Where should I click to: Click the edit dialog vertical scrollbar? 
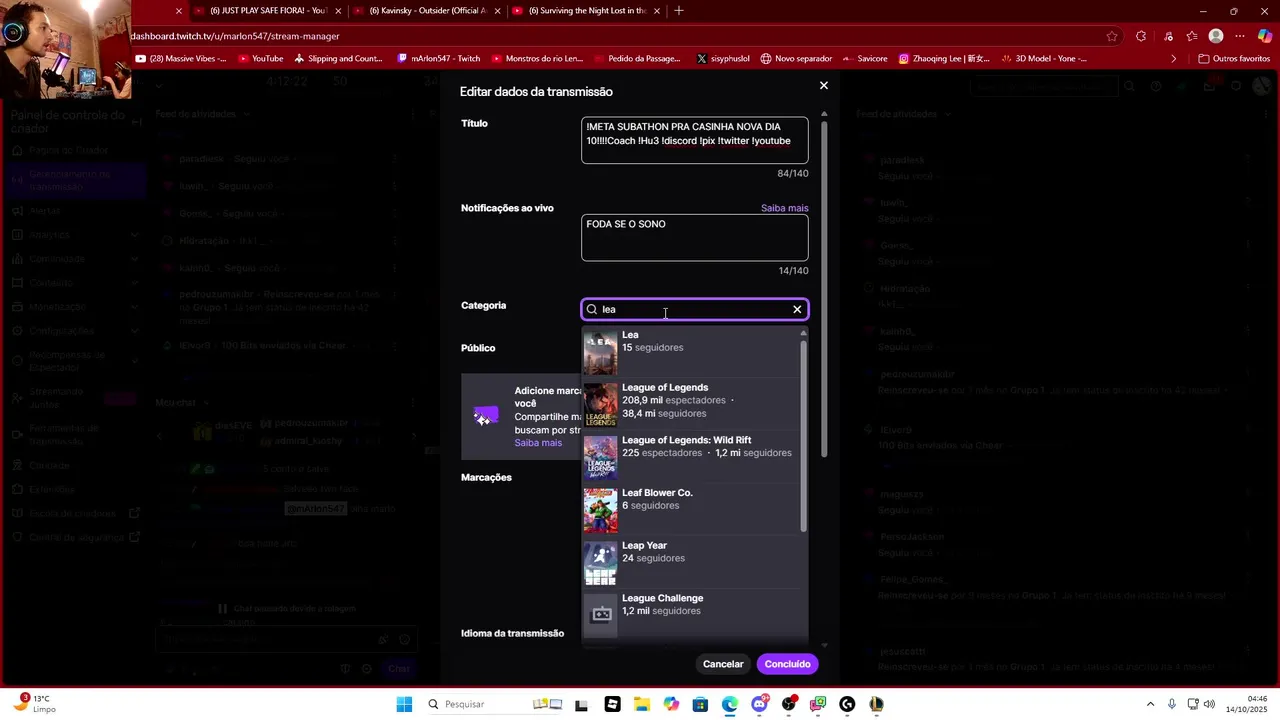[824, 288]
